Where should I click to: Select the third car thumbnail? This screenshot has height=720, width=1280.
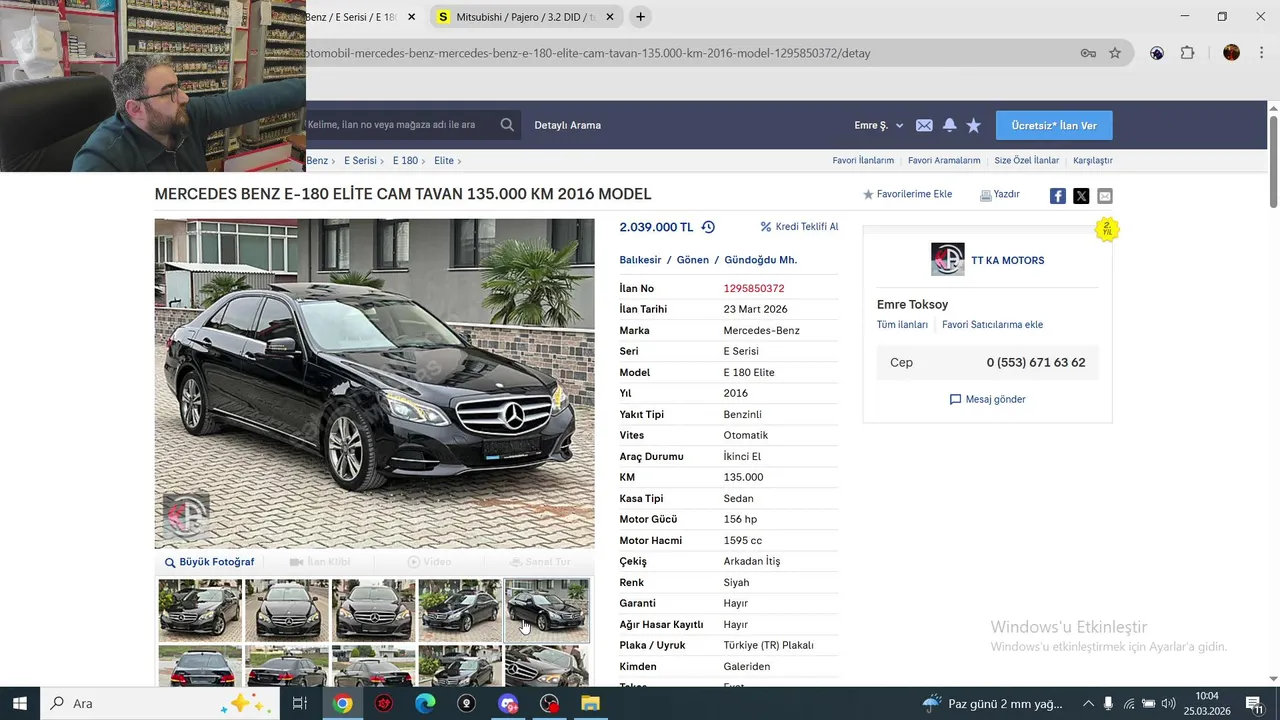pos(373,610)
